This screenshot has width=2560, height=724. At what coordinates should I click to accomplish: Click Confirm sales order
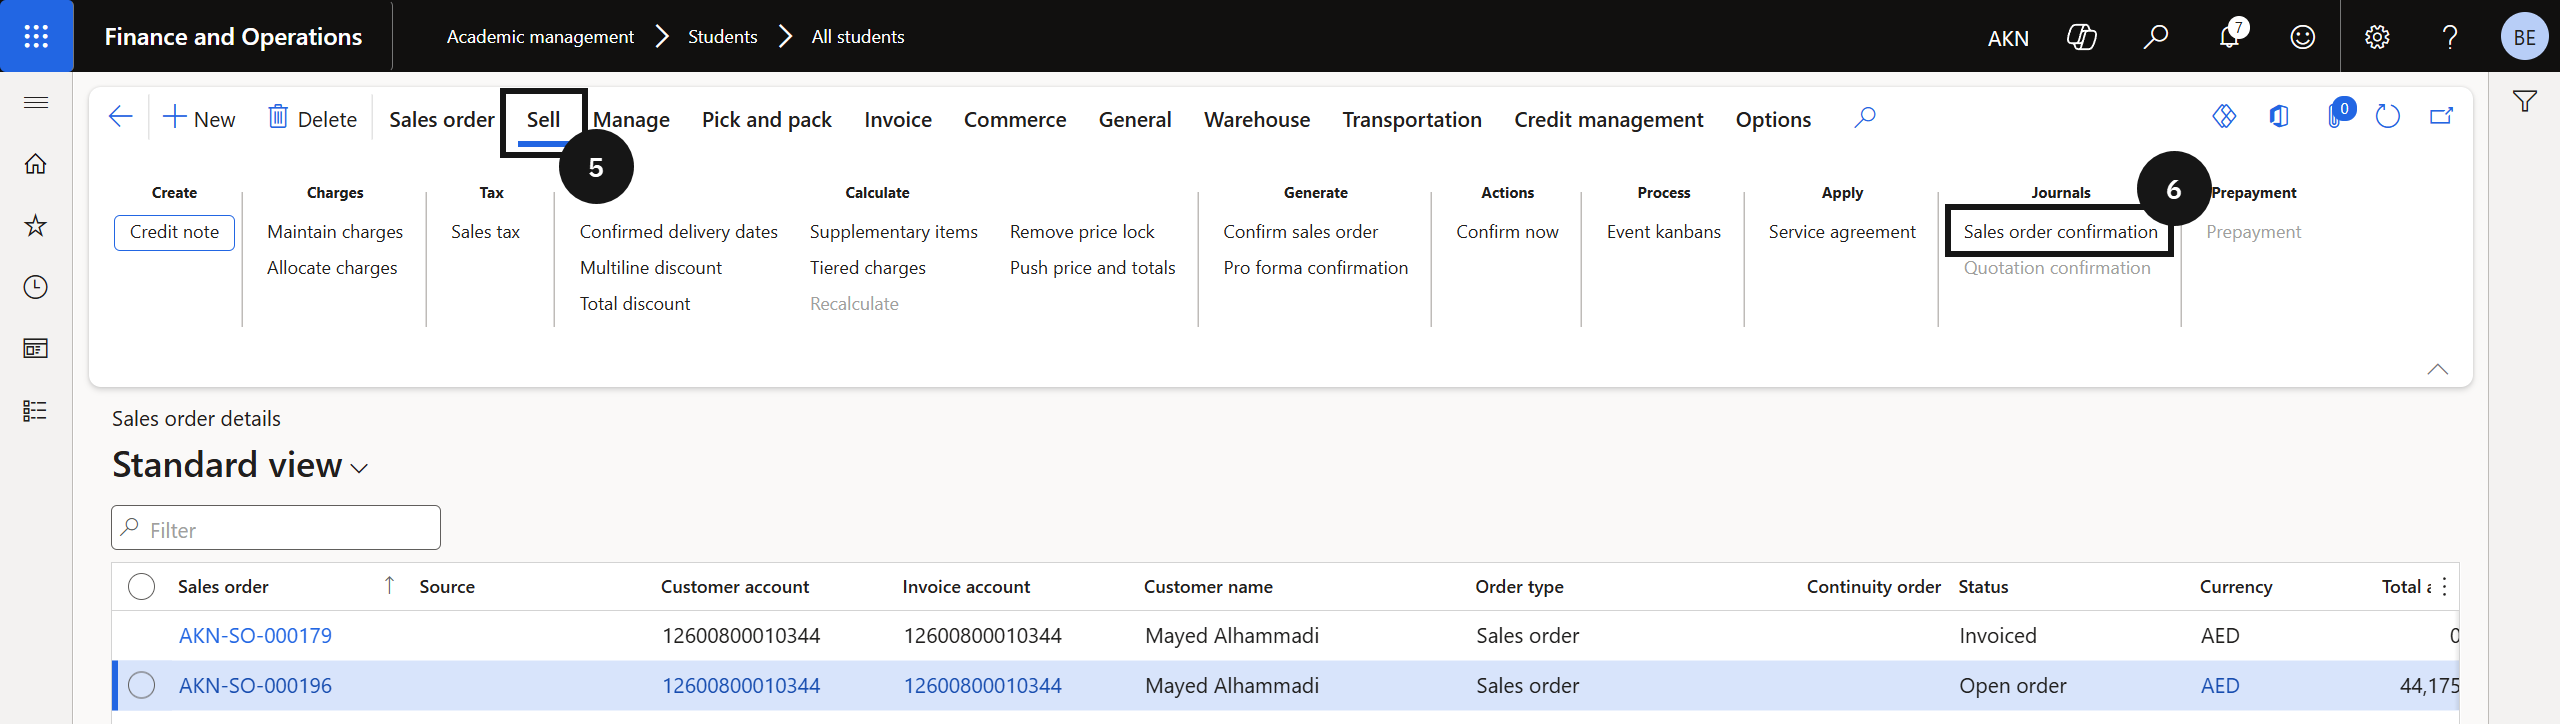[x=1300, y=232]
